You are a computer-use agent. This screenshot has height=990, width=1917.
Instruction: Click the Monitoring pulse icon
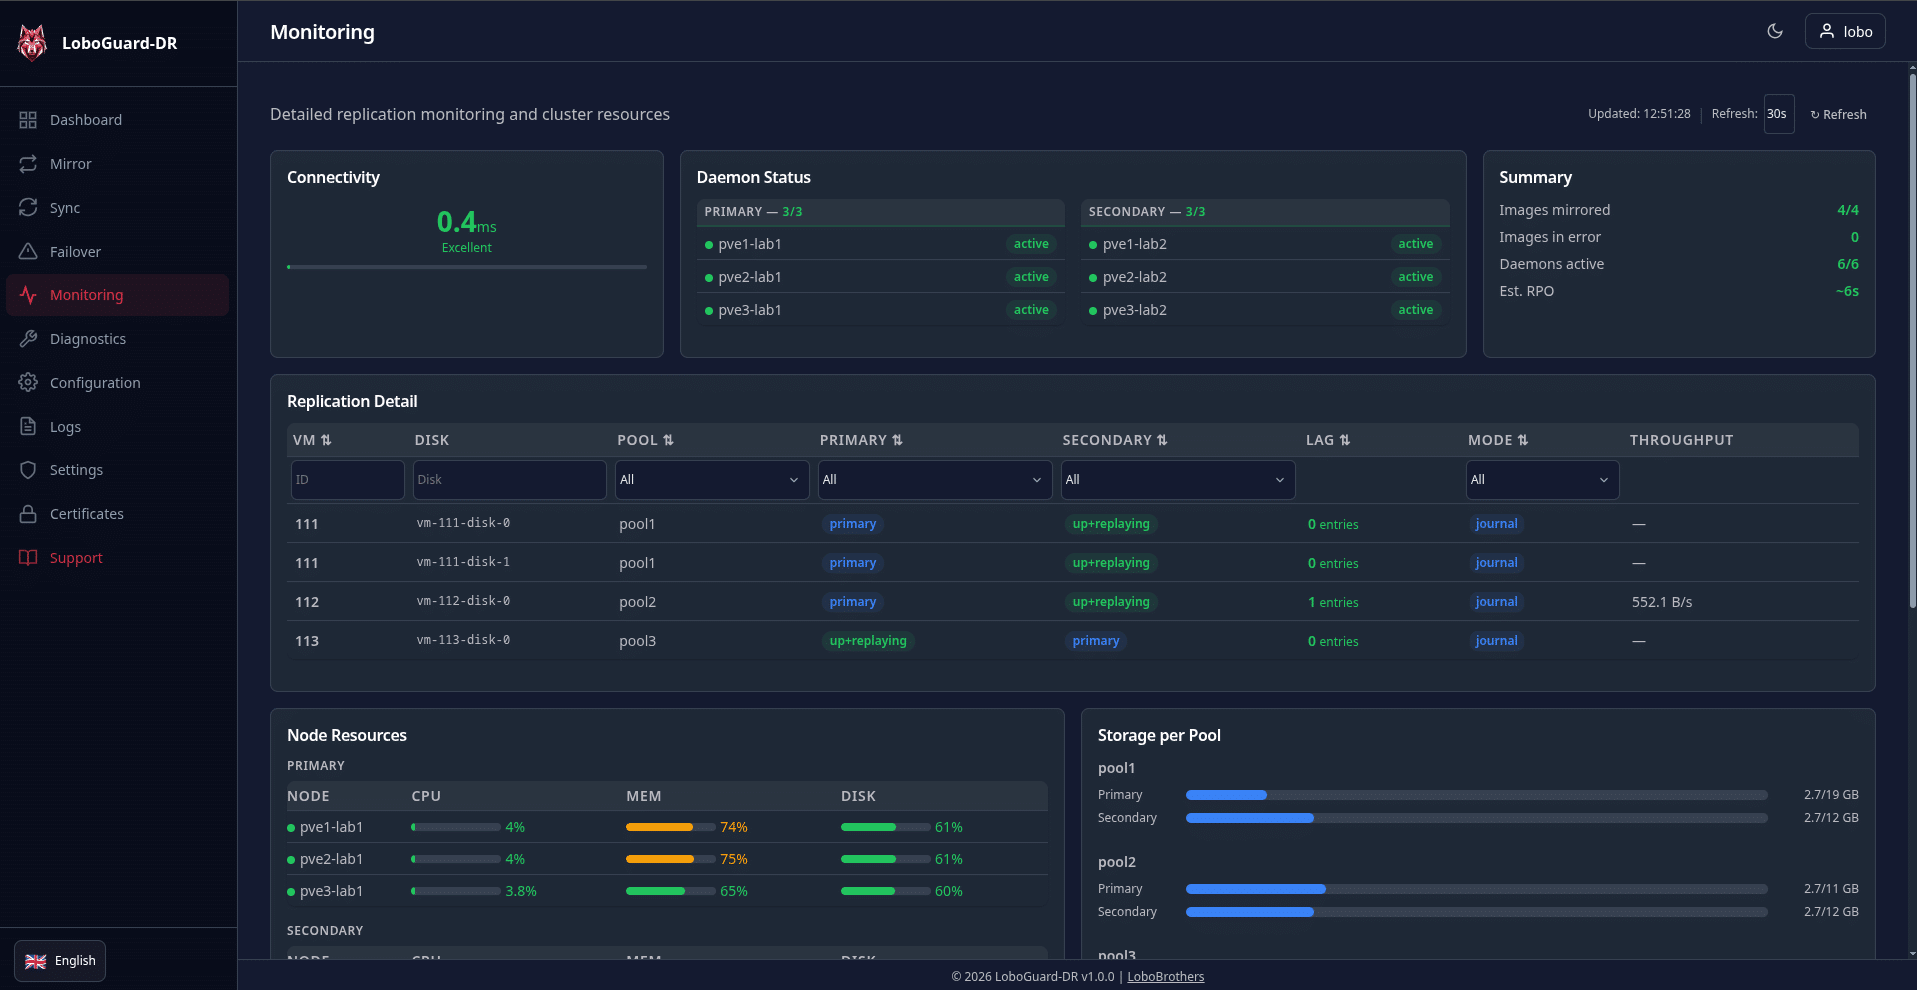pyautogui.click(x=28, y=295)
